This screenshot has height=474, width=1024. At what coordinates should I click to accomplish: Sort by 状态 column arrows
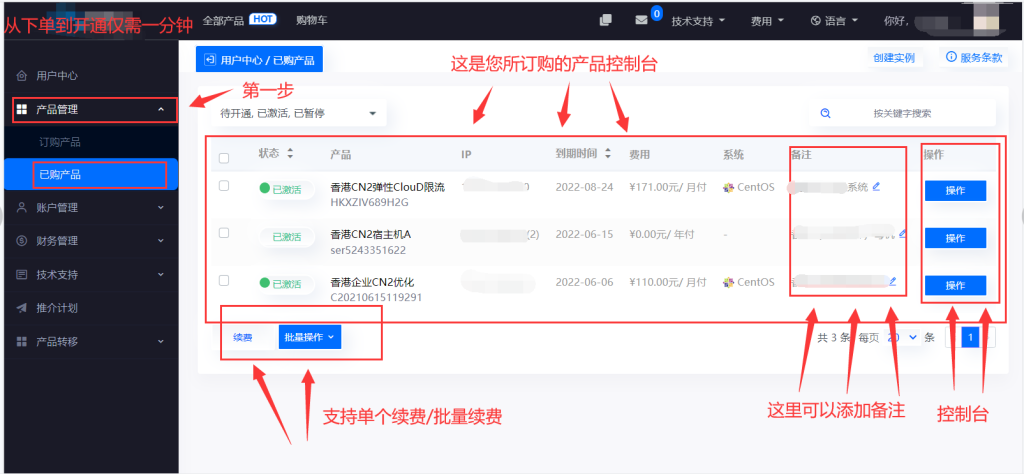click(x=290, y=154)
